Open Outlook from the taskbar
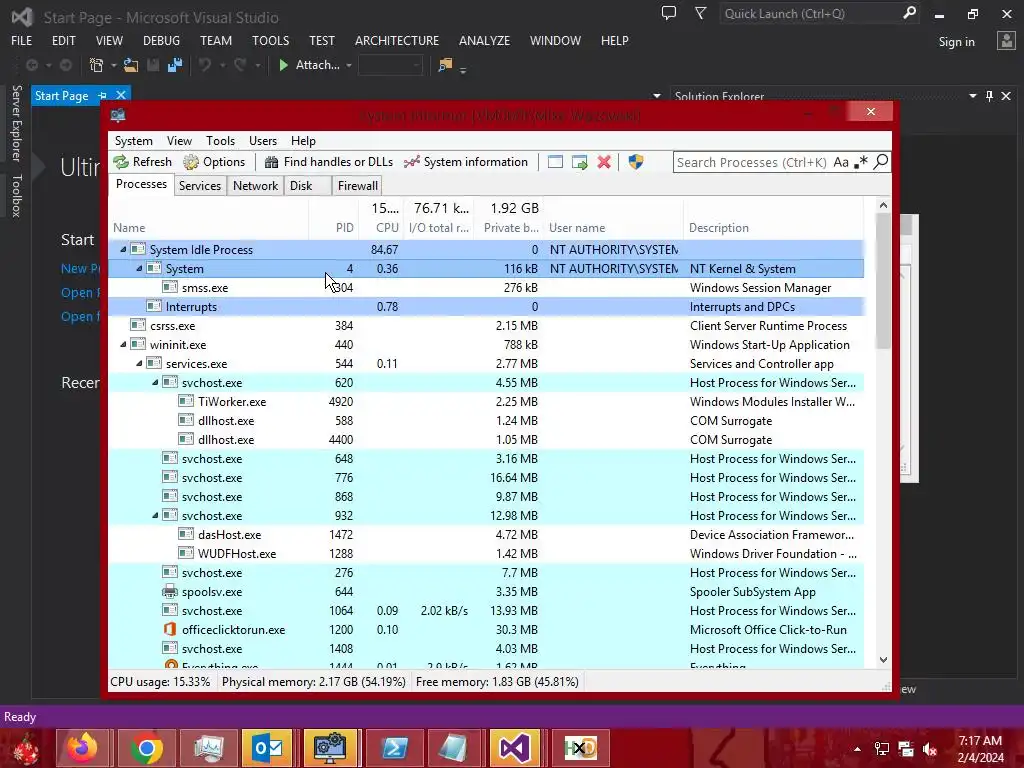Image resolution: width=1024 pixels, height=768 pixels. 268,748
